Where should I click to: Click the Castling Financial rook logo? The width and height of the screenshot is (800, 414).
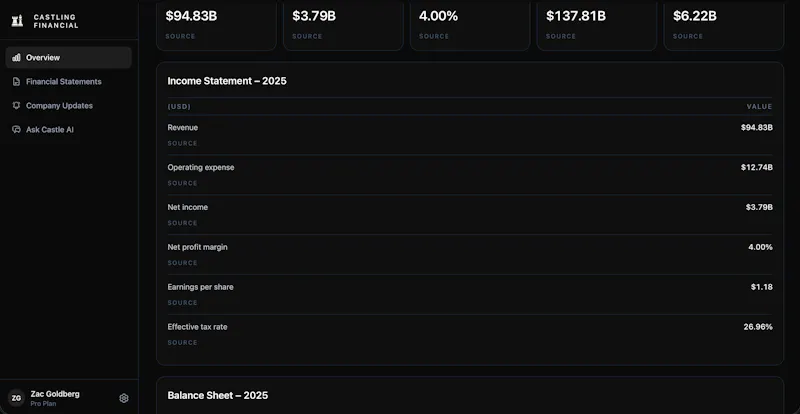click(17, 21)
